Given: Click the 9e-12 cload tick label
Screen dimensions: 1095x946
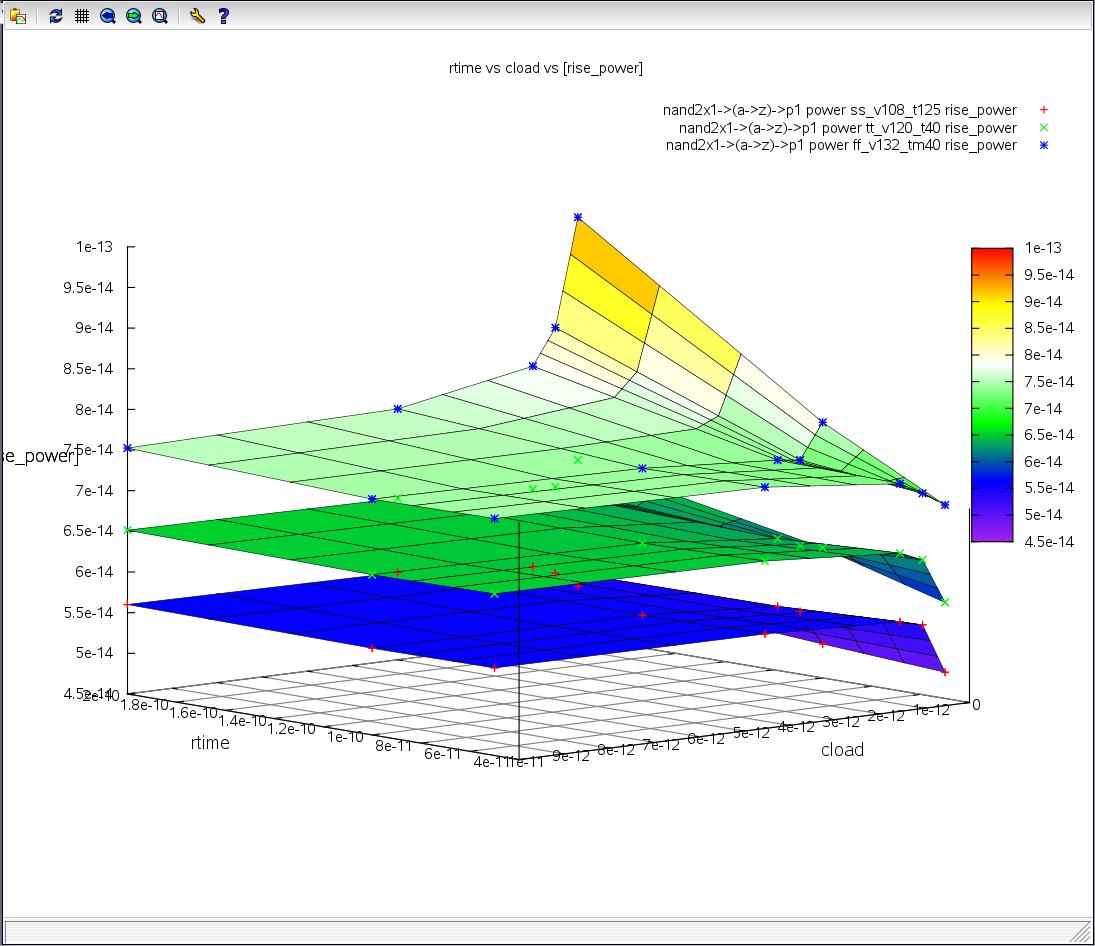Looking at the screenshot, I should click(571, 756).
